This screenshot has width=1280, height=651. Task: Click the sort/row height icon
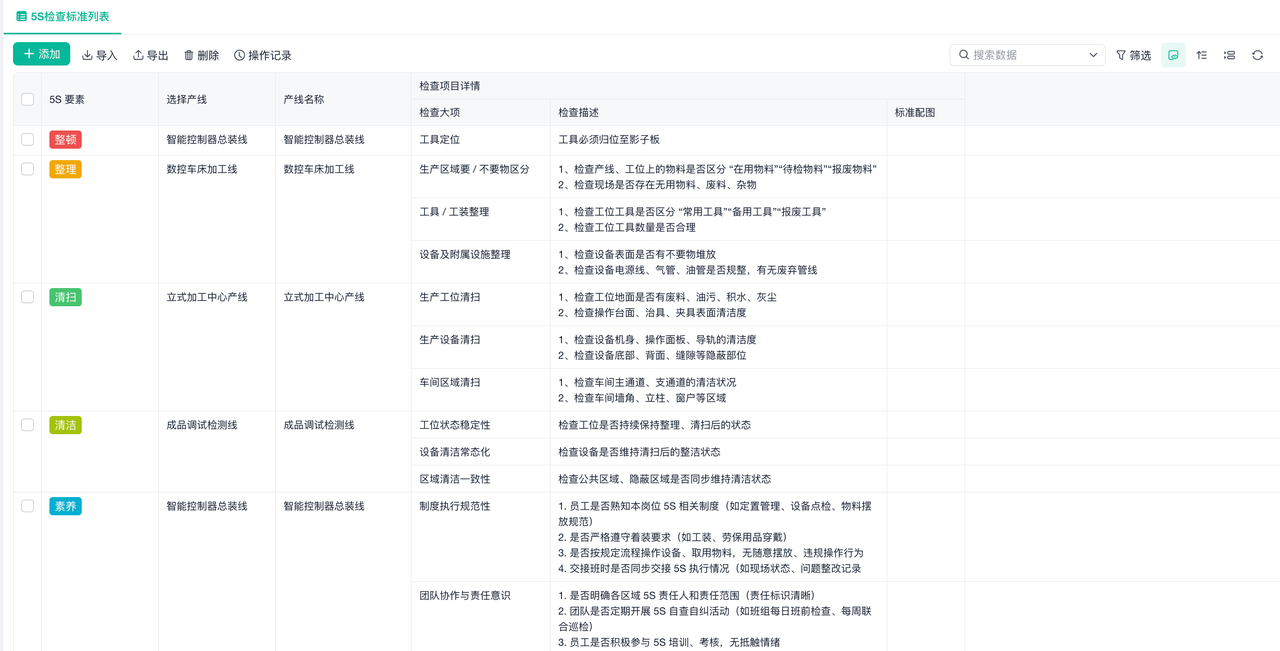(x=1202, y=55)
